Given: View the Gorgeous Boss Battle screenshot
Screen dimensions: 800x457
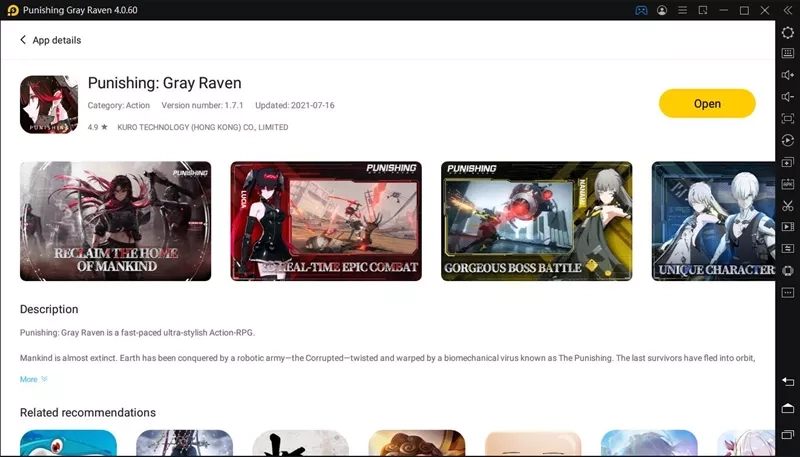Looking at the screenshot, I should (536, 220).
